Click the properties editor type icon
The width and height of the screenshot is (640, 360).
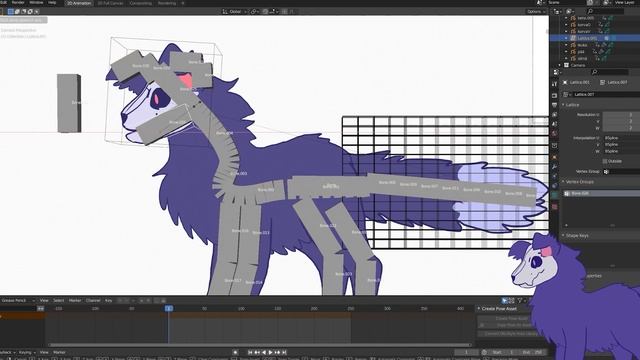click(557, 72)
